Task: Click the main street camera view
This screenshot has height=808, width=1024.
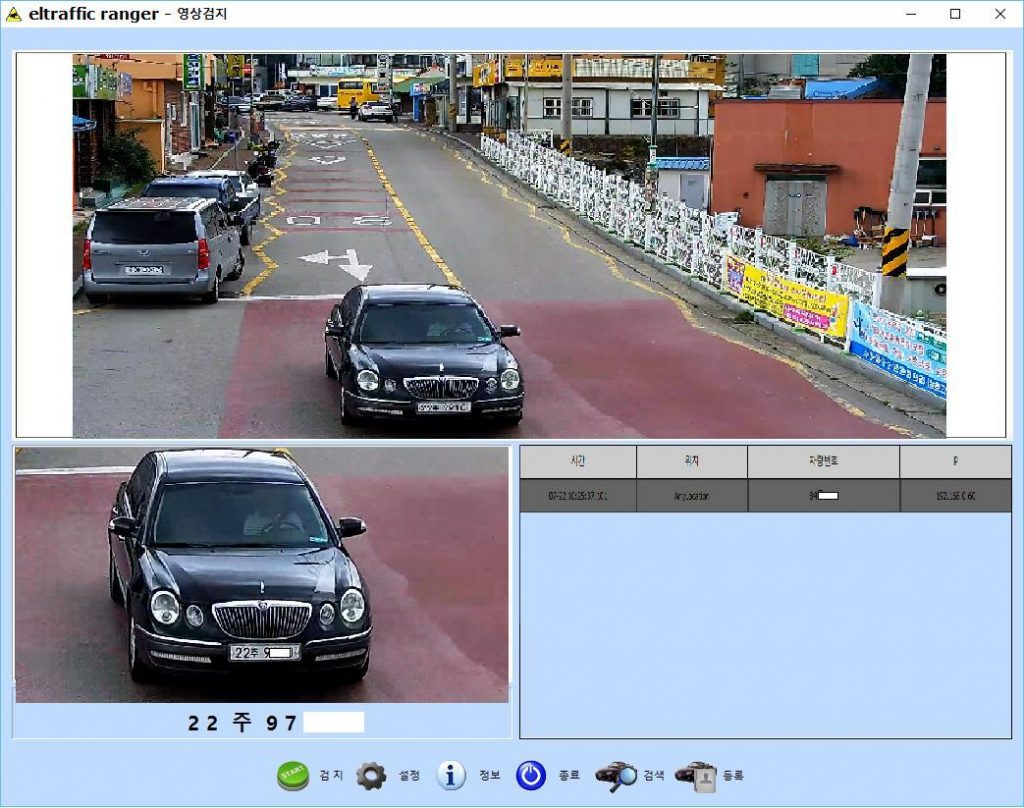Action: coord(509,246)
